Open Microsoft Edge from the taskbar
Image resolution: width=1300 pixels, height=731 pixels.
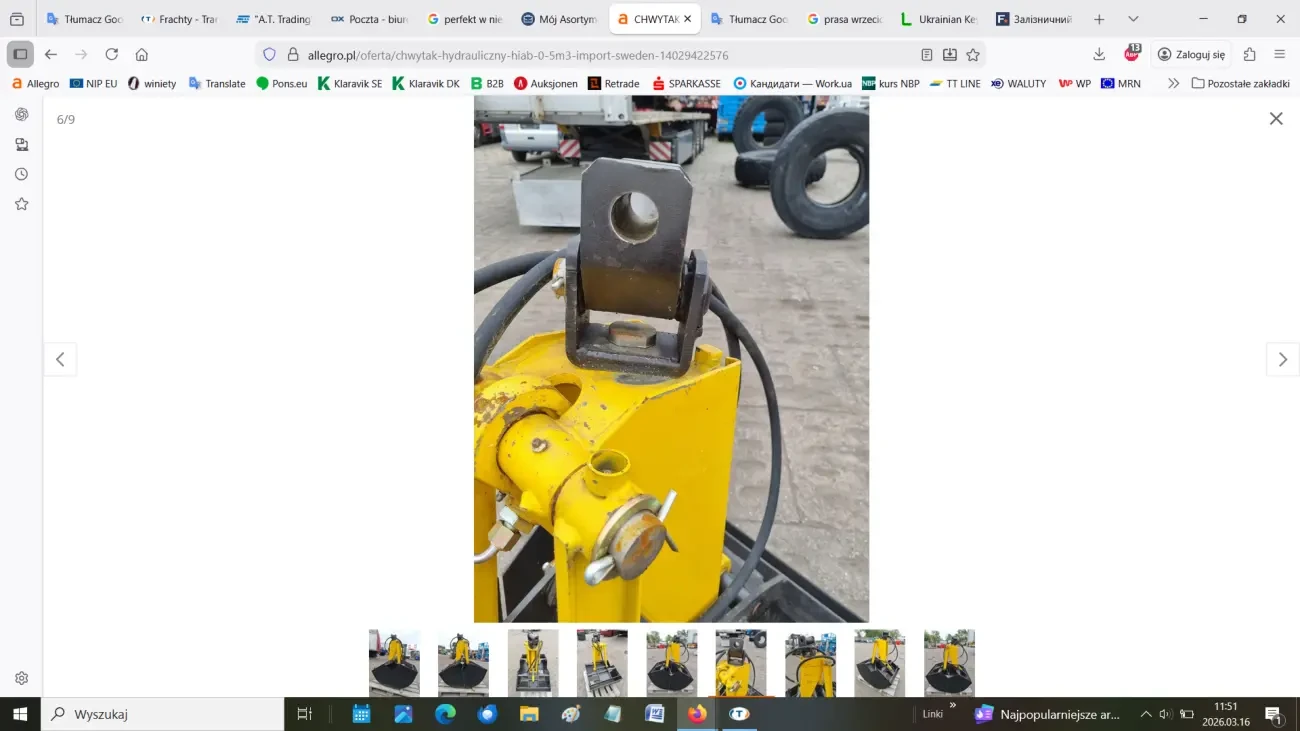tap(445, 714)
